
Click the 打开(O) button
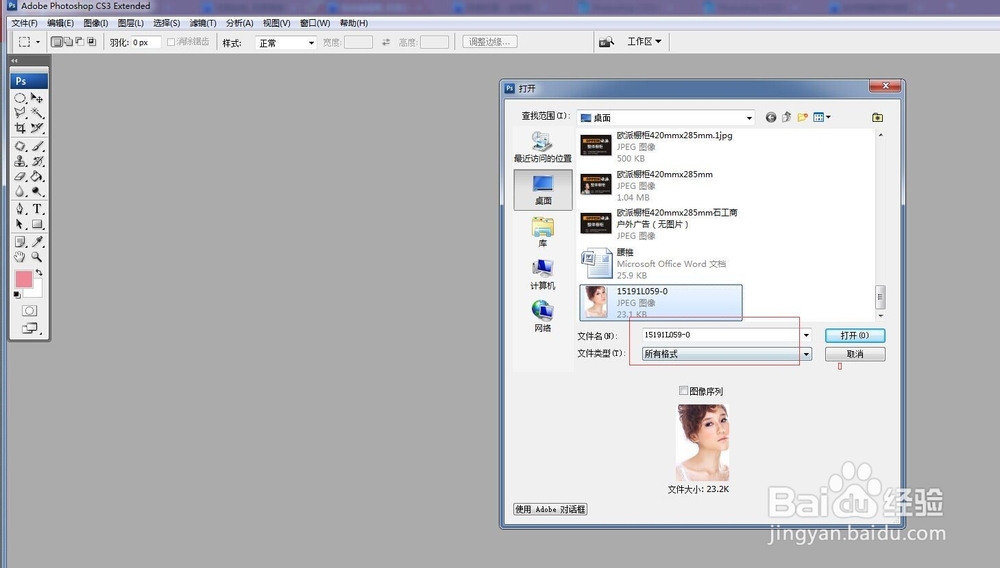tap(855, 335)
